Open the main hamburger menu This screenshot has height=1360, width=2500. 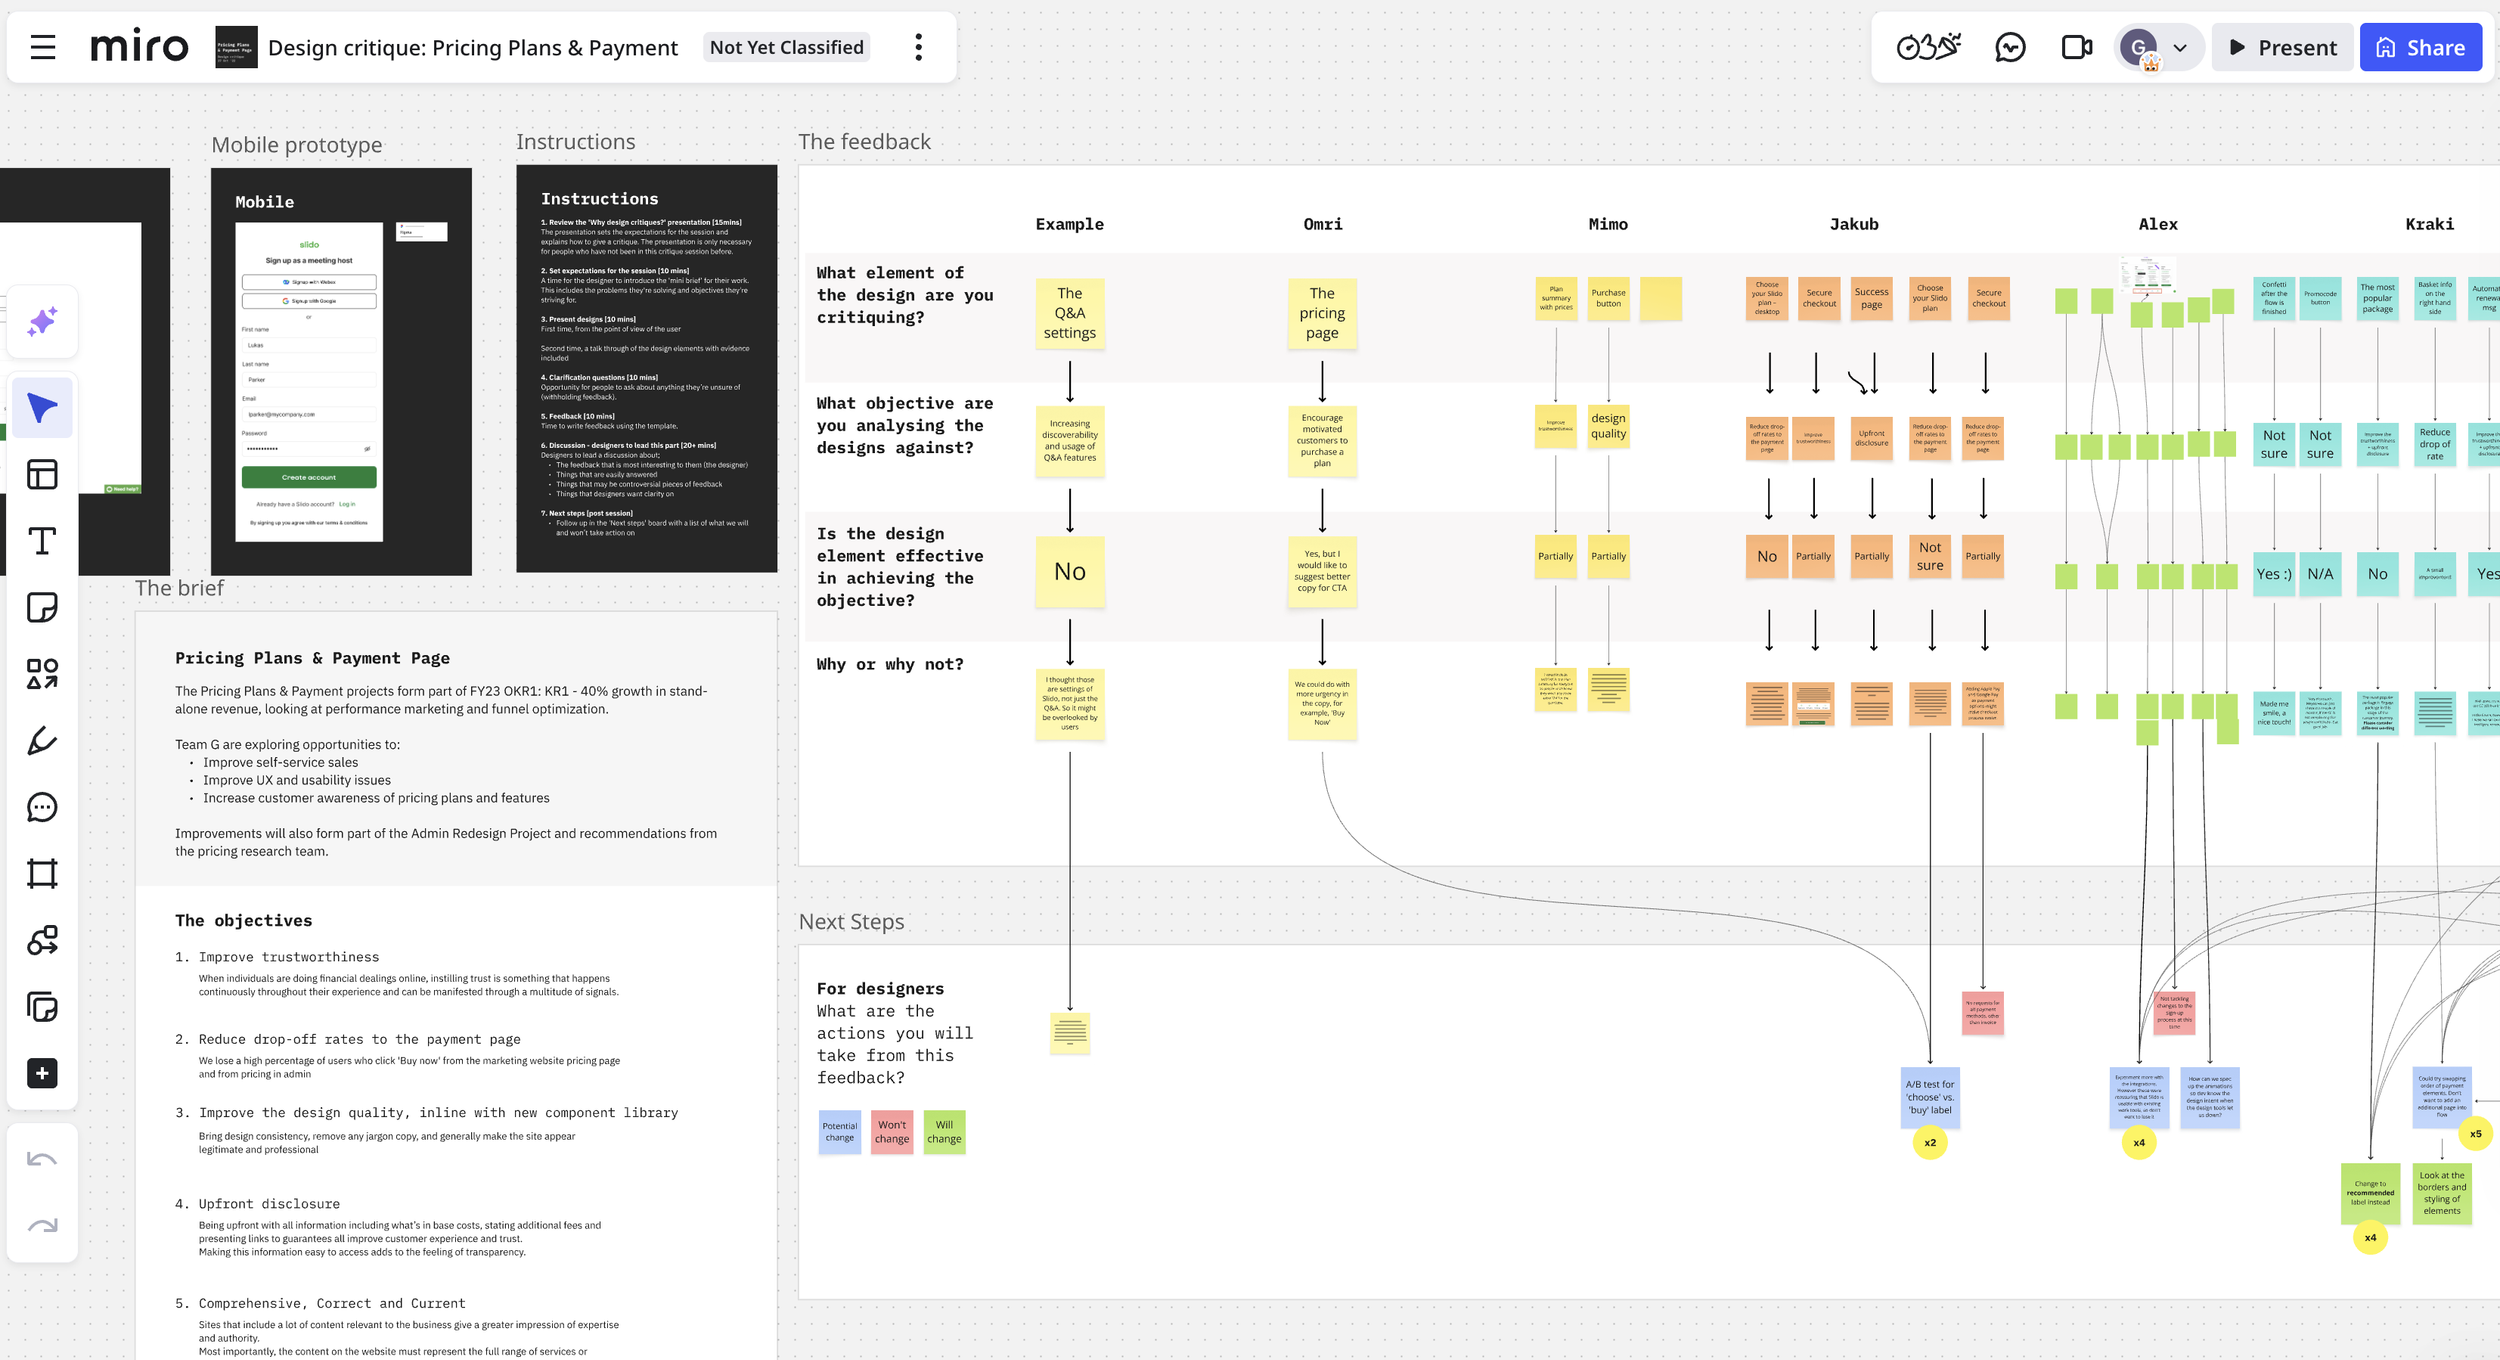[x=43, y=47]
